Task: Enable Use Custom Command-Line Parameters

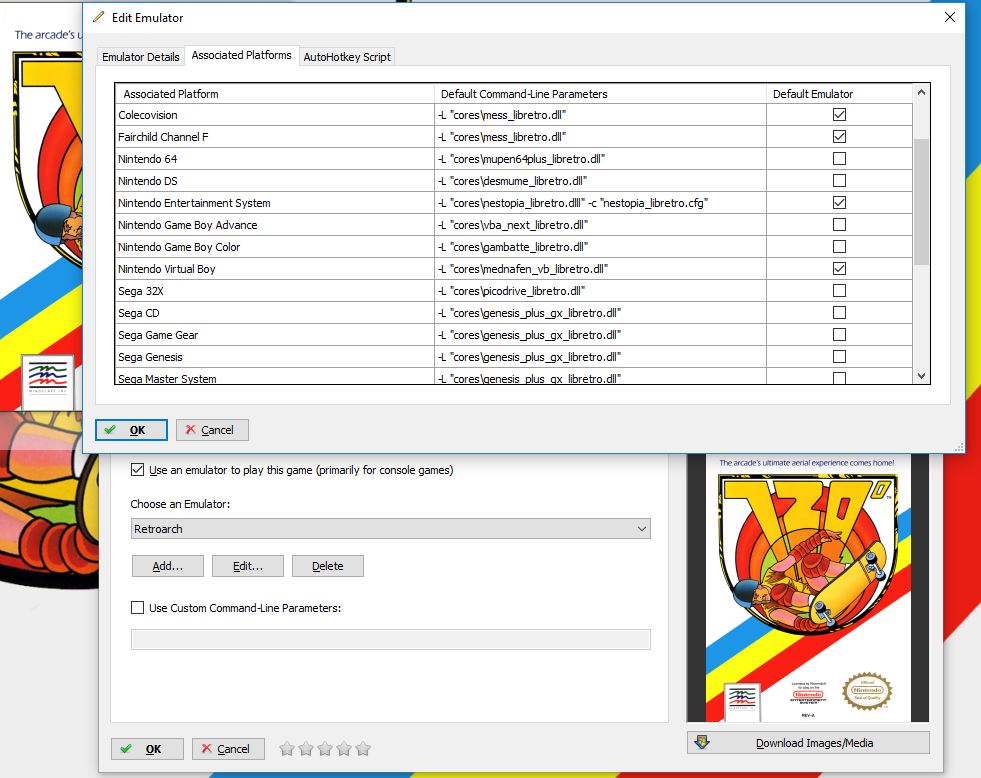Action: (137, 607)
